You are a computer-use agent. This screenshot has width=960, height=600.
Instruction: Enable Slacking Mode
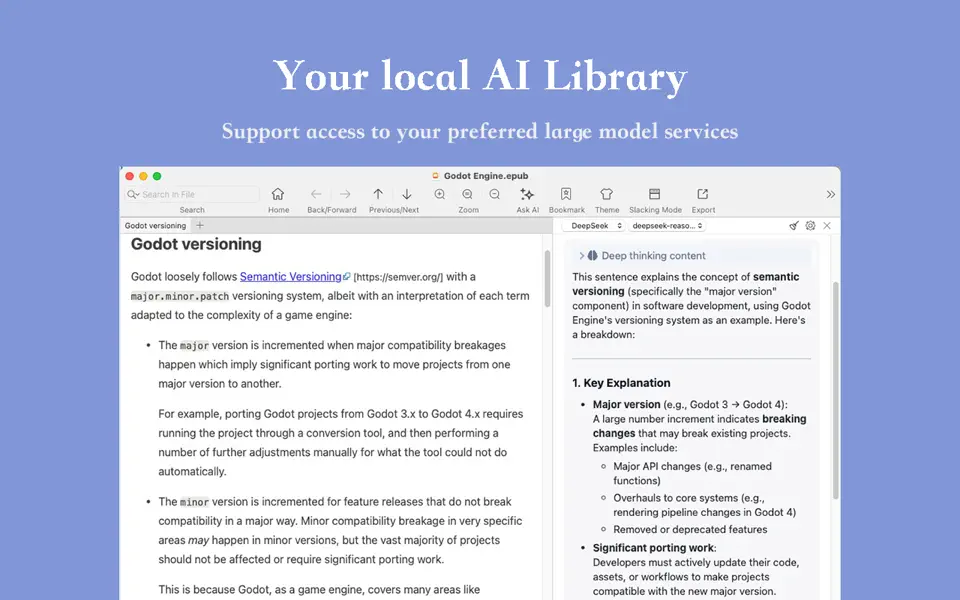coord(655,194)
